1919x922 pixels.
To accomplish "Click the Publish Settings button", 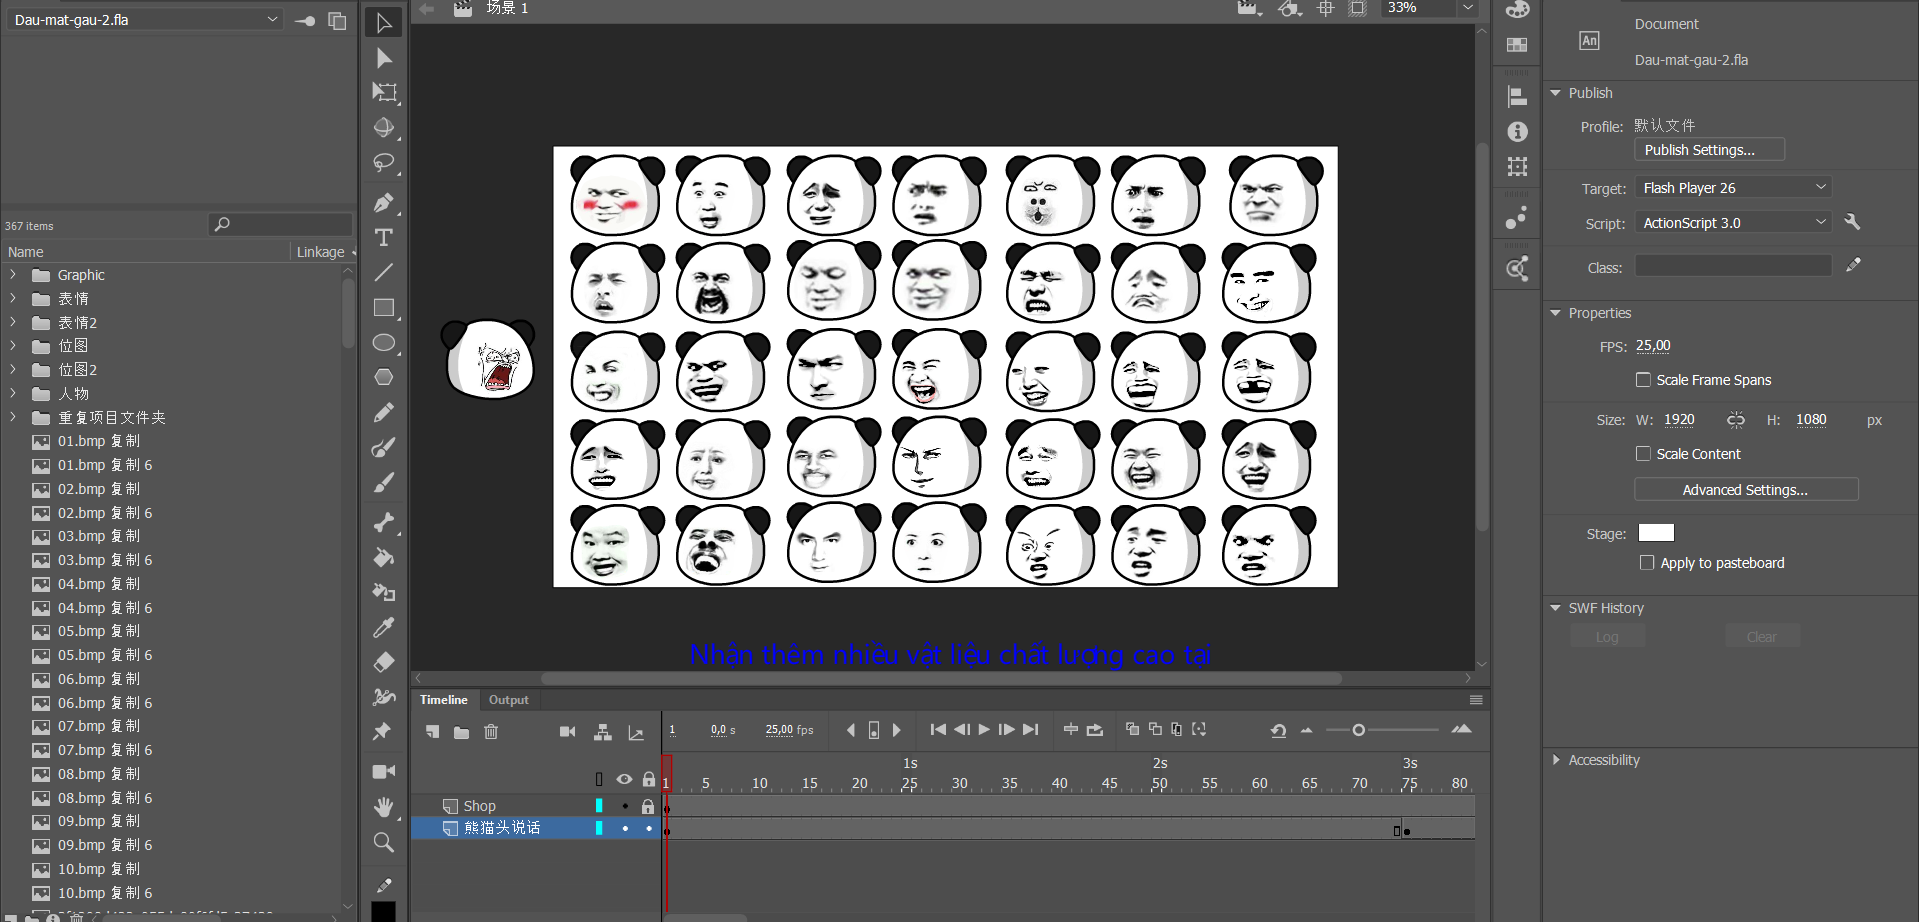I will pyautogui.click(x=1708, y=150).
